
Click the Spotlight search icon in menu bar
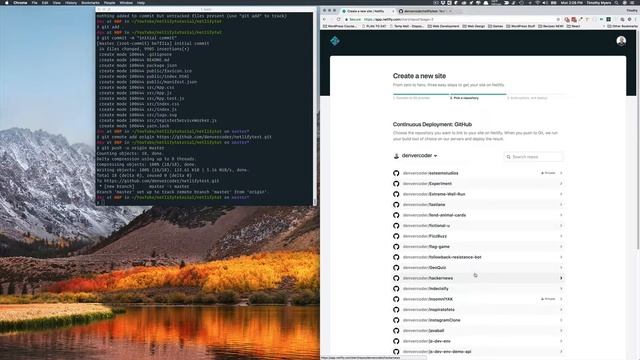pyautogui.click(x=616, y=2)
